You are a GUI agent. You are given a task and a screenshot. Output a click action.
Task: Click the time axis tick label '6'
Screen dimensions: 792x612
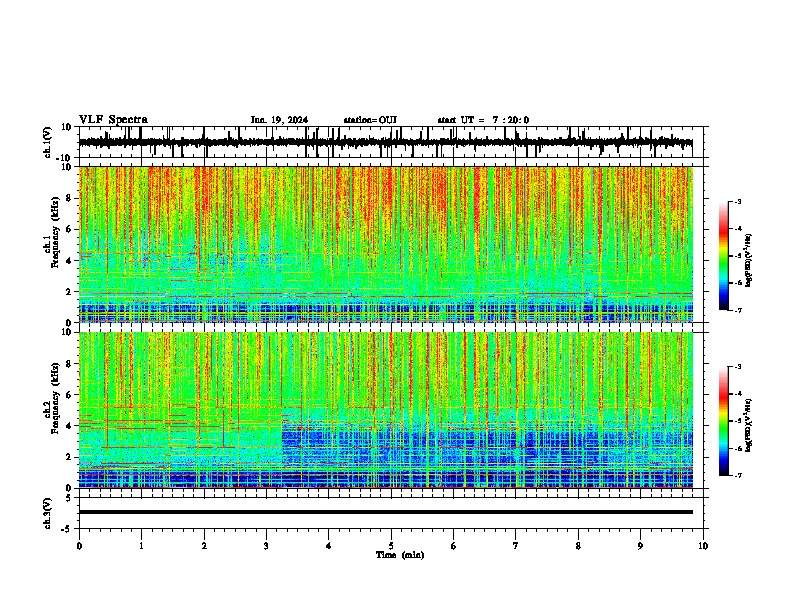tap(454, 546)
